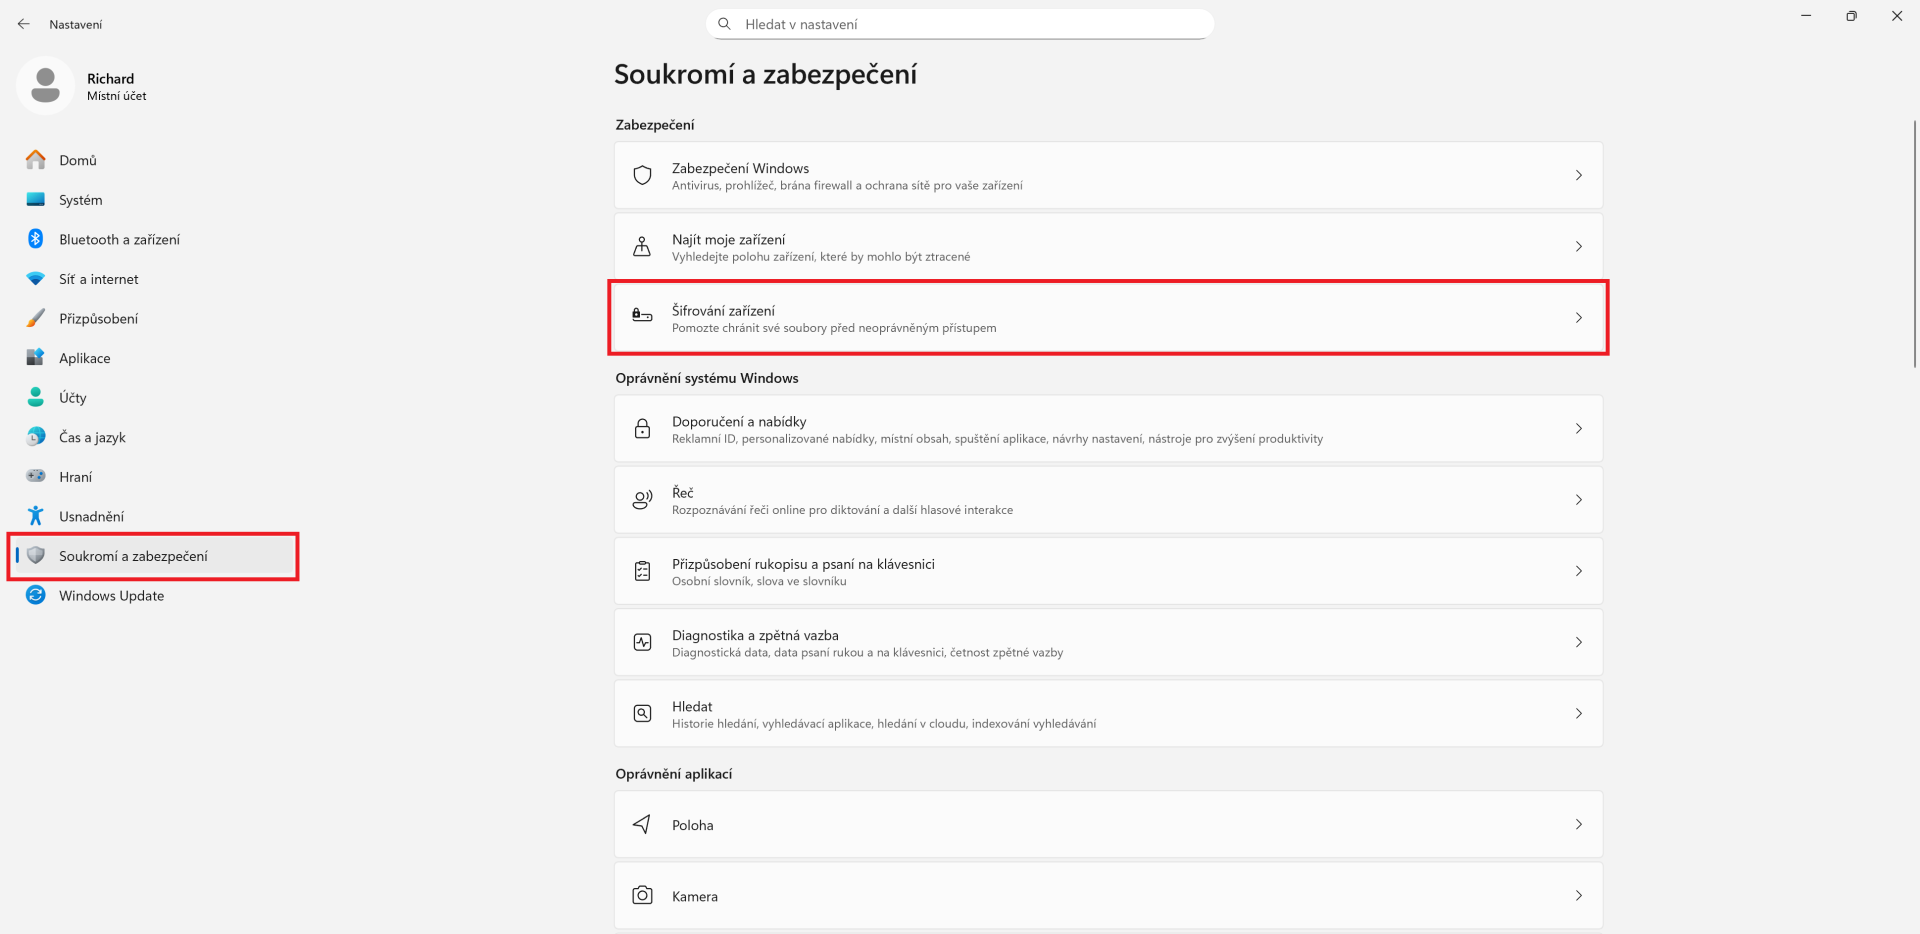Select Účty in the left navigation
1920x934 pixels.
tap(72, 398)
